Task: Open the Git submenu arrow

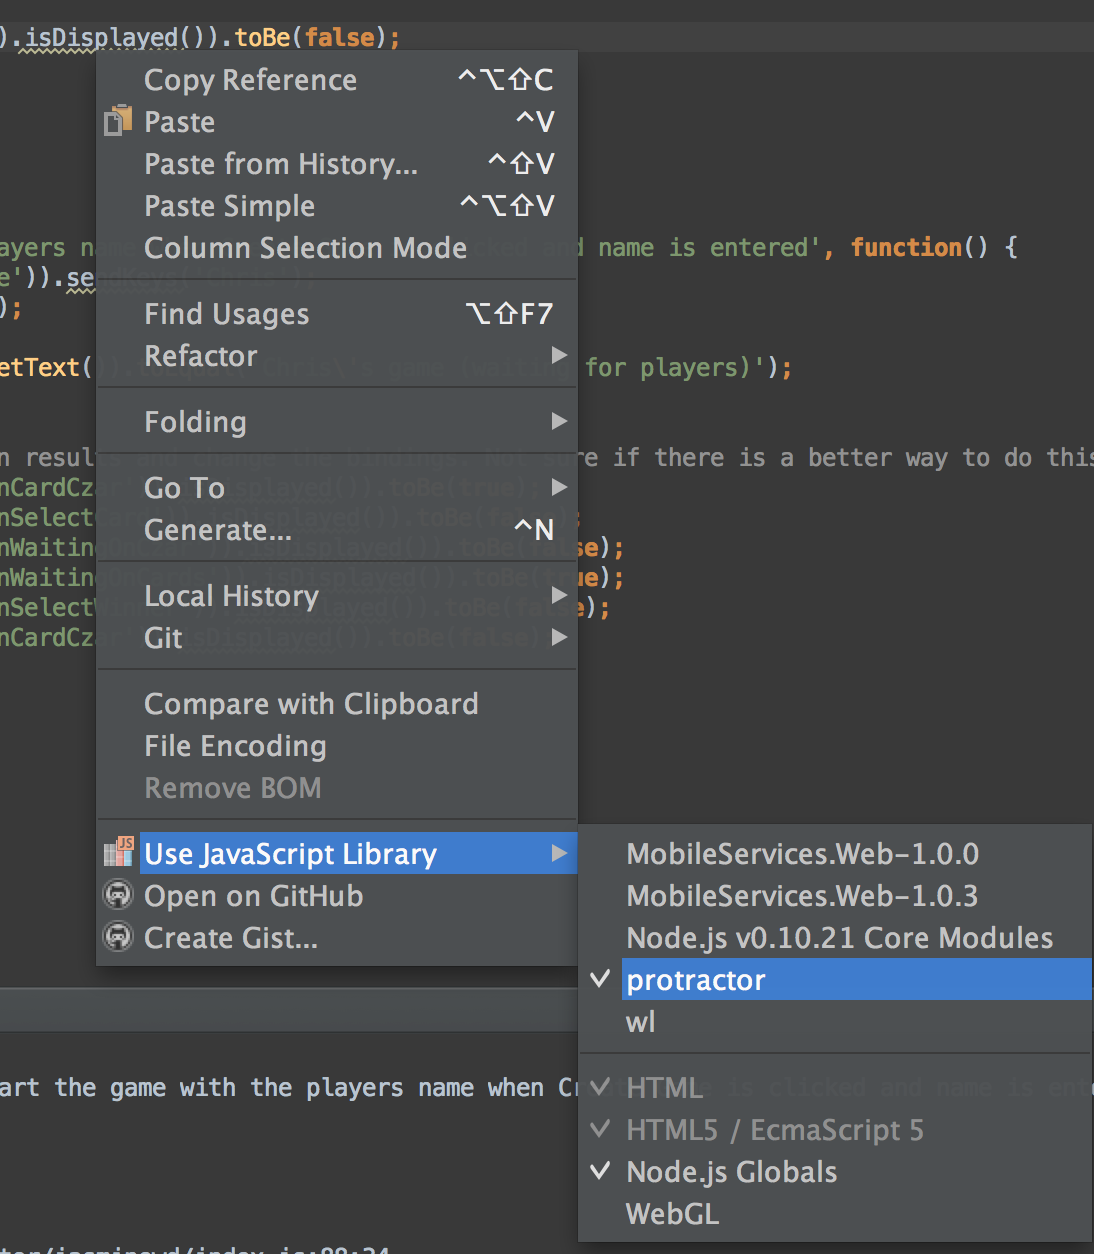Action: coord(558,637)
